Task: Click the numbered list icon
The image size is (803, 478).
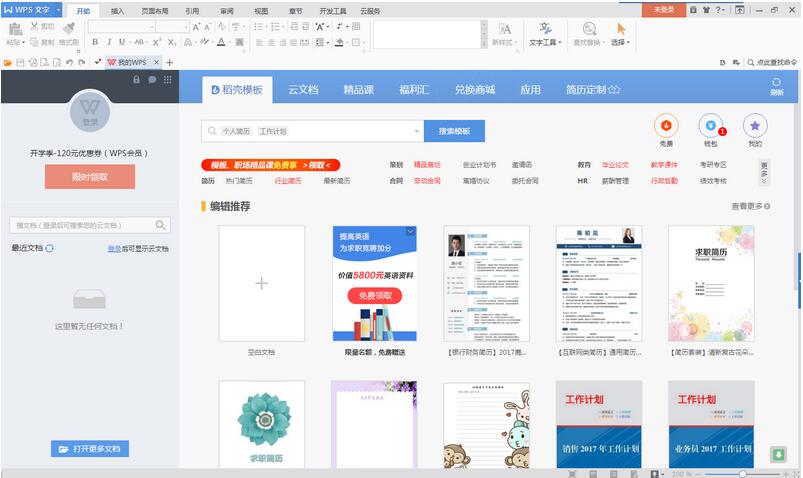Action: (275, 26)
